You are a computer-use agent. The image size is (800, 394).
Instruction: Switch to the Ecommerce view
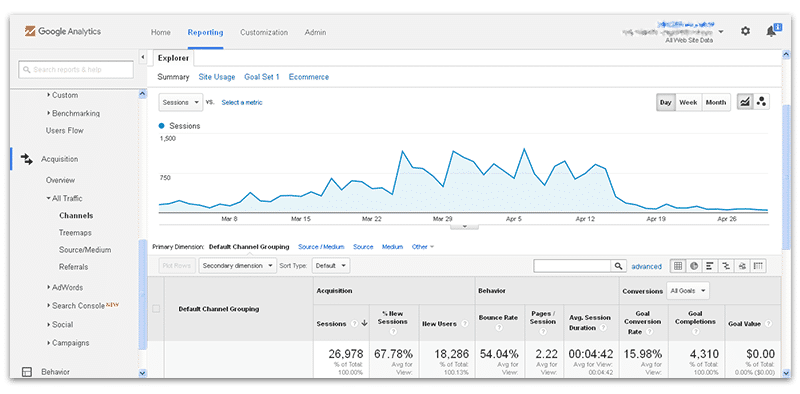(309, 77)
